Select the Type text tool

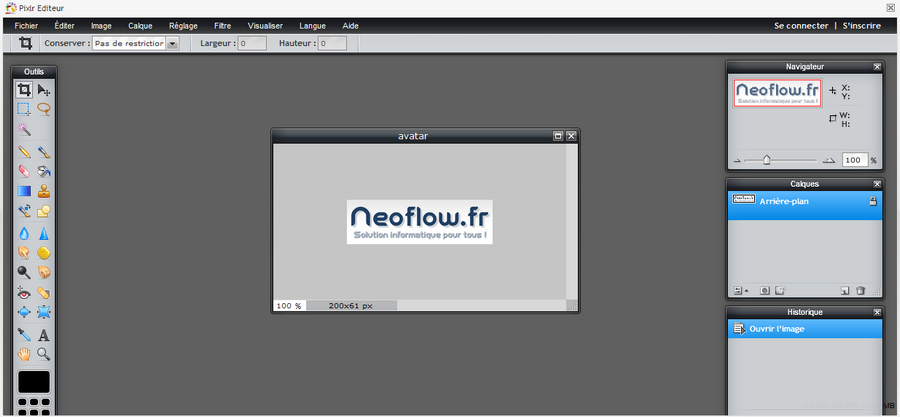[44, 335]
